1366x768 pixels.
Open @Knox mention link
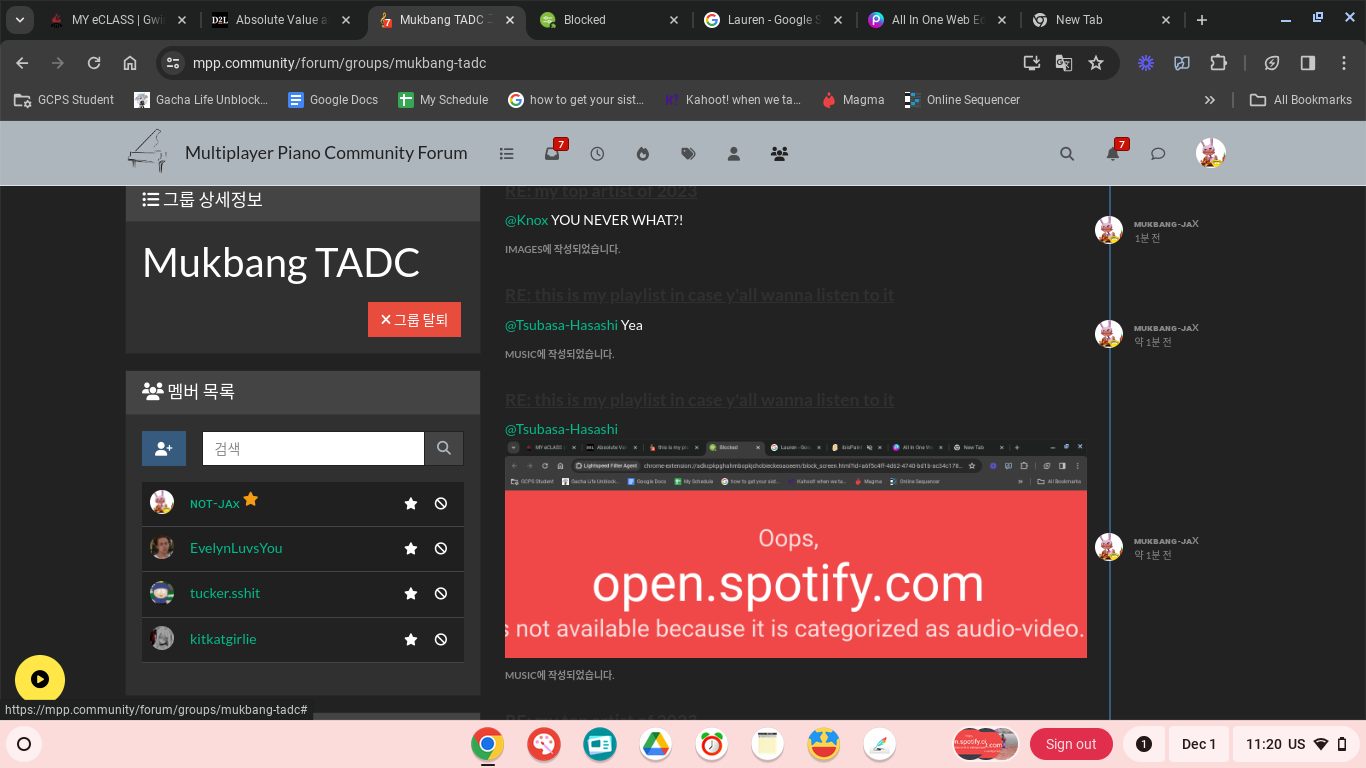point(526,220)
